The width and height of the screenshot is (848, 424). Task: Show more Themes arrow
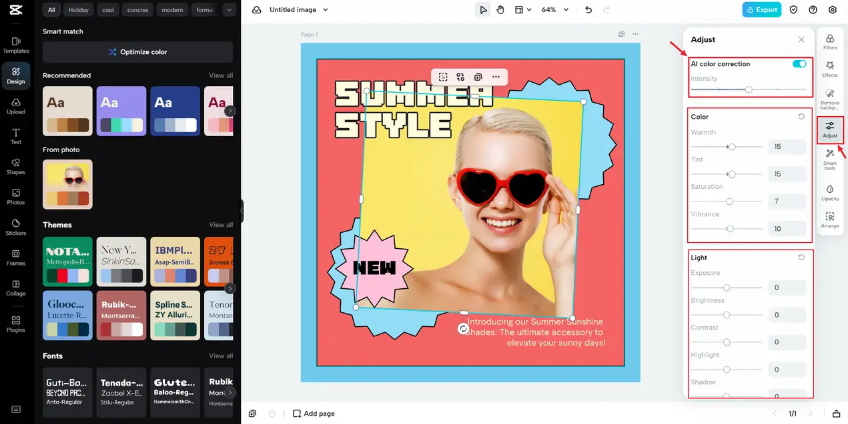[x=230, y=288]
